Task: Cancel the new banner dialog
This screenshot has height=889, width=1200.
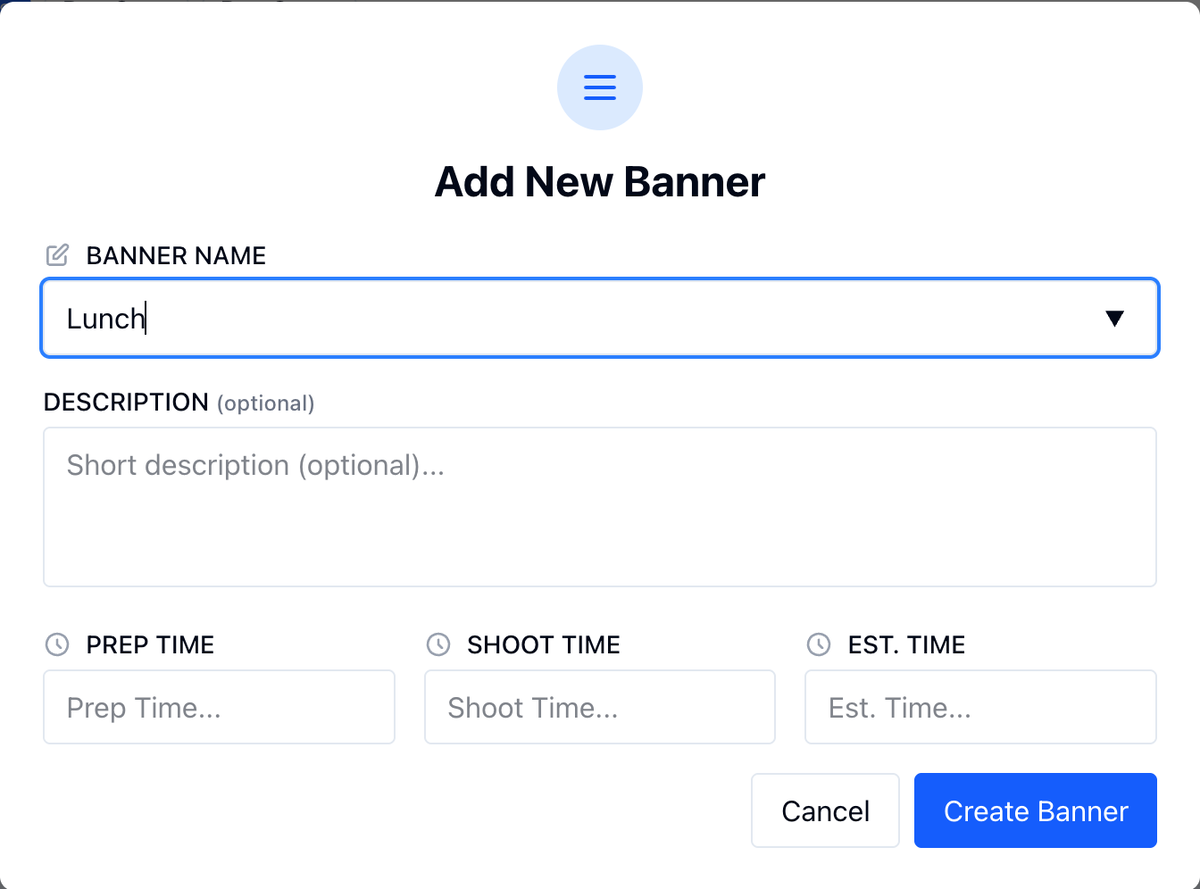Action: pyautogui.click(x=826, y=811)
